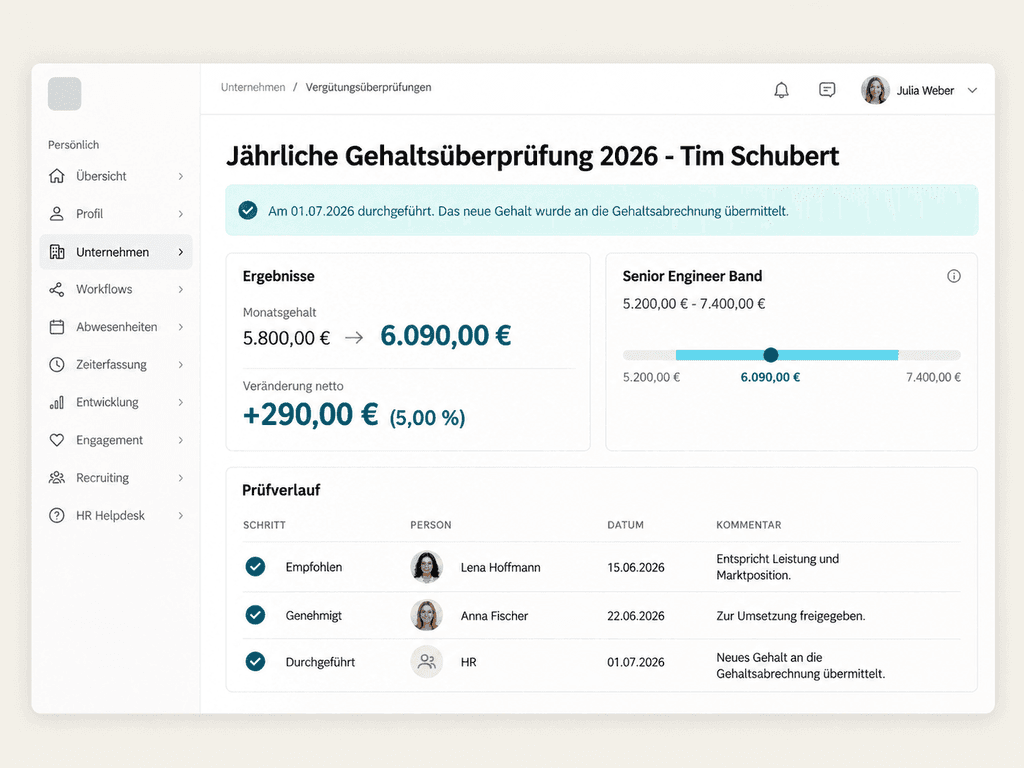Viewport: 1024px width, 768px height.
Task: Expand the Profil chevron
Action: click(181, 214)
